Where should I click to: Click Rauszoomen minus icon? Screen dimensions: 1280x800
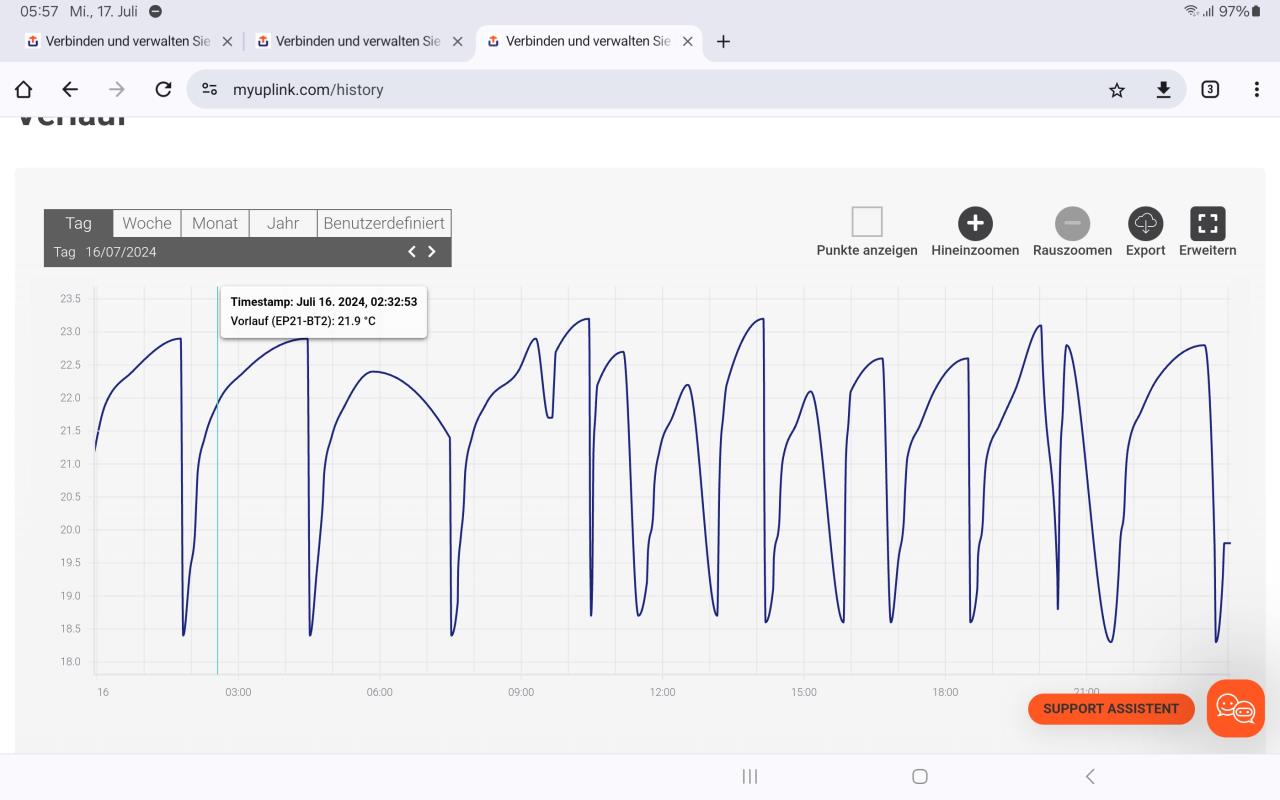1072,223
